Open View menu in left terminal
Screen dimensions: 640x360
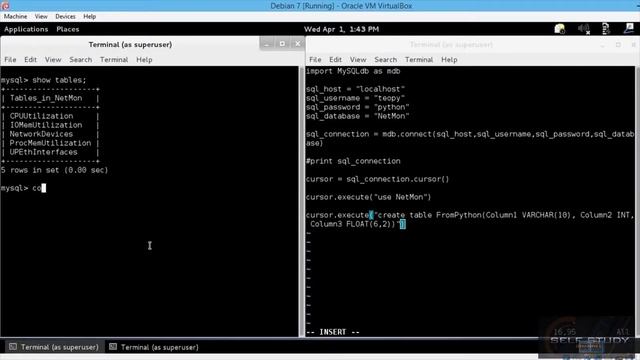[53, 60]
